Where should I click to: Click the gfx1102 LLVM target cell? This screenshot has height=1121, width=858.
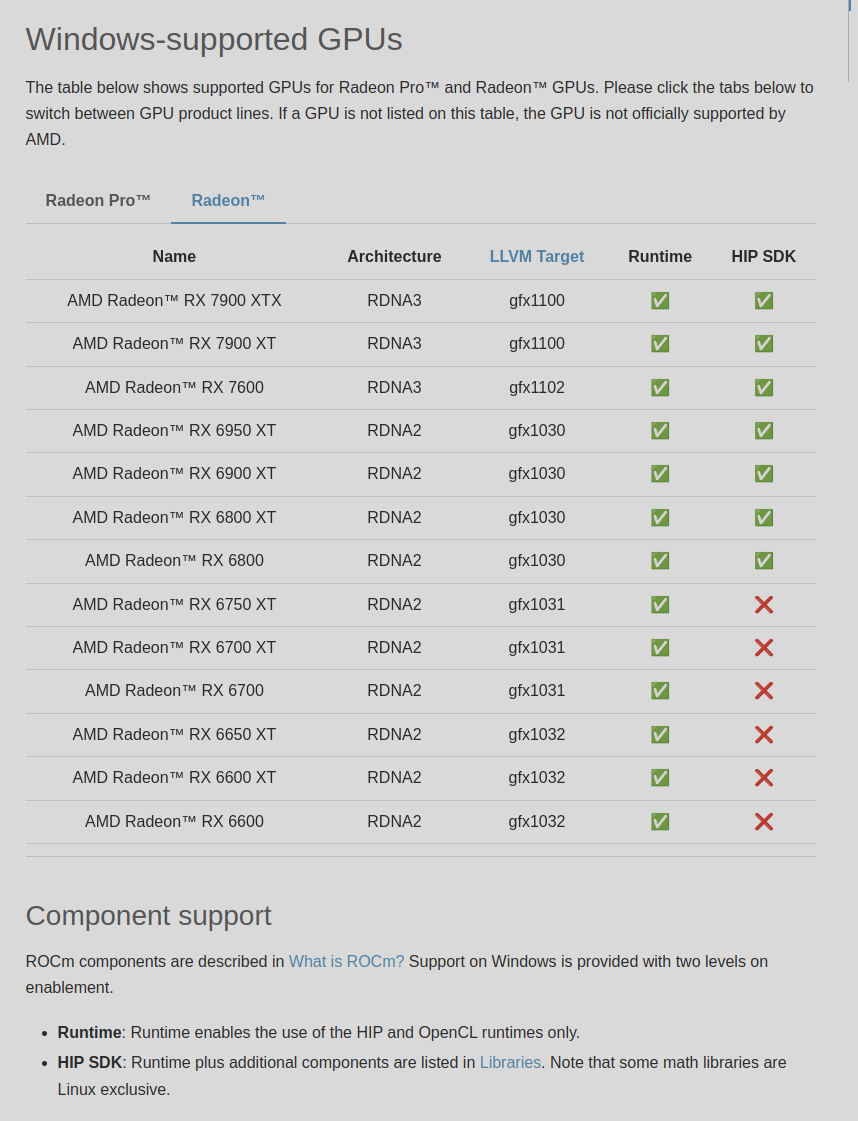click(x=537, y=387)
